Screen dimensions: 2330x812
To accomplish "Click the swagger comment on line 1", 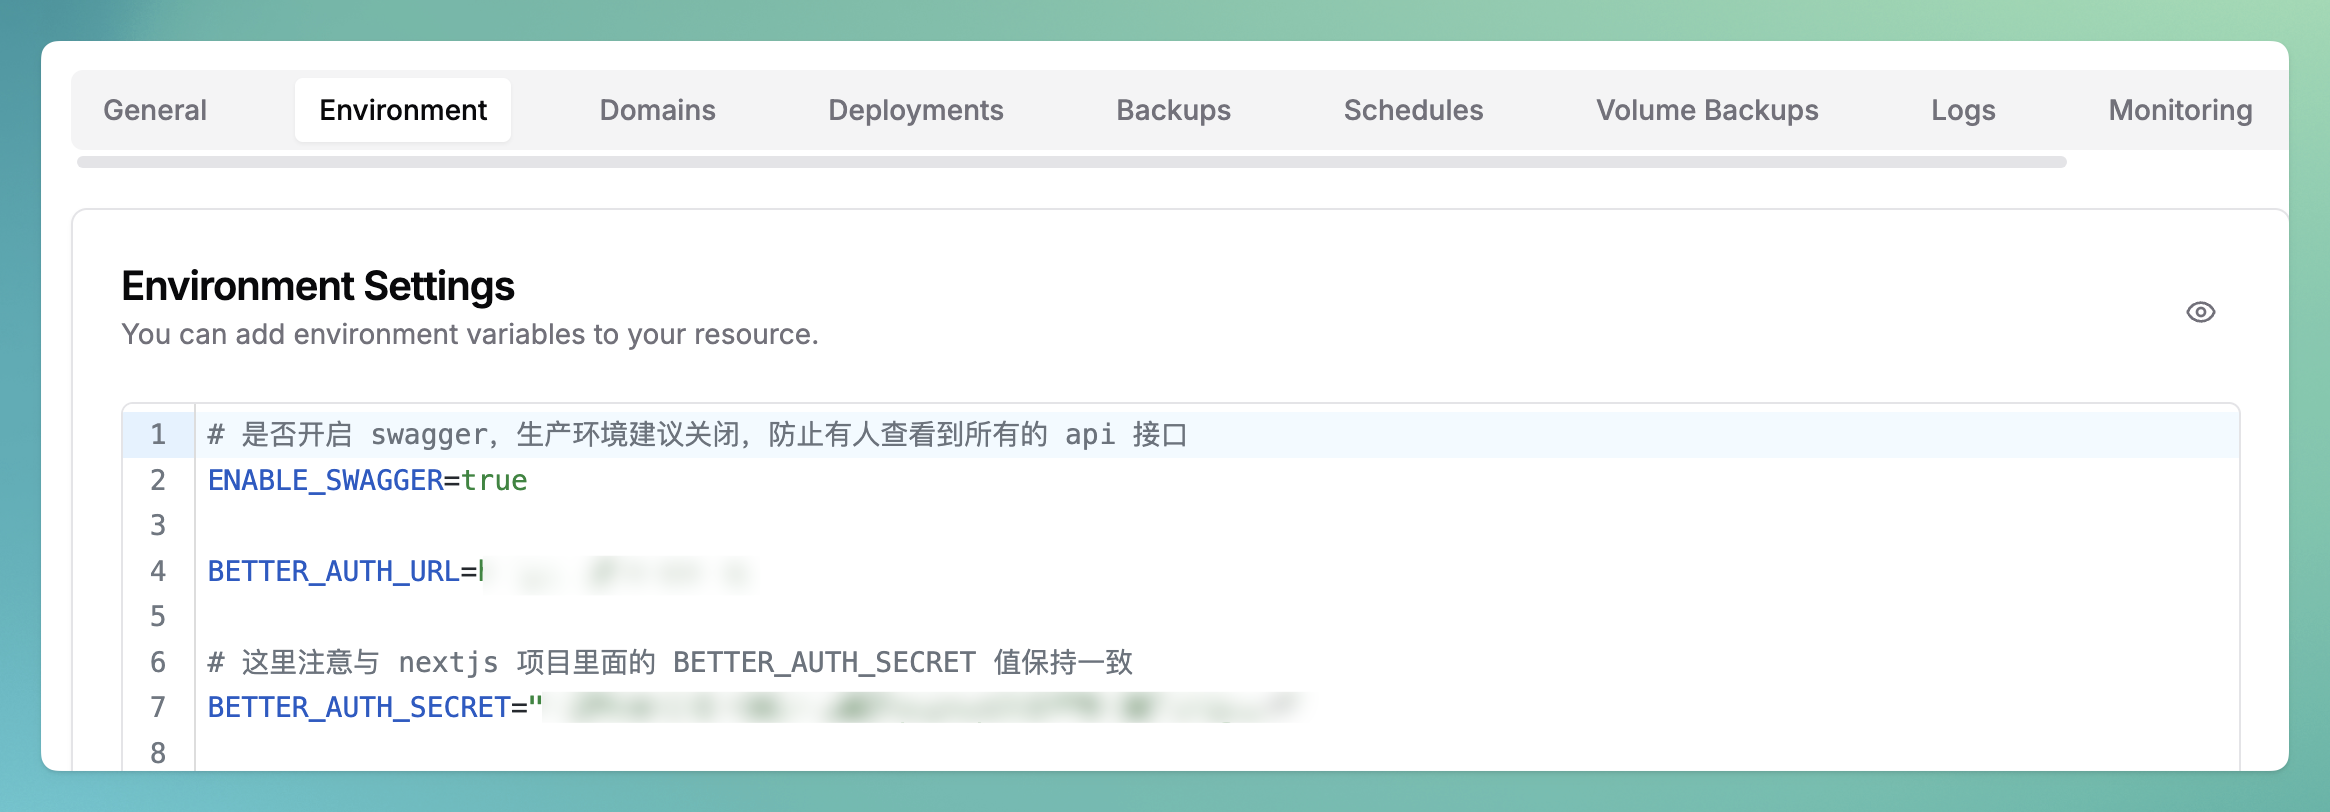I will (696, 435).
